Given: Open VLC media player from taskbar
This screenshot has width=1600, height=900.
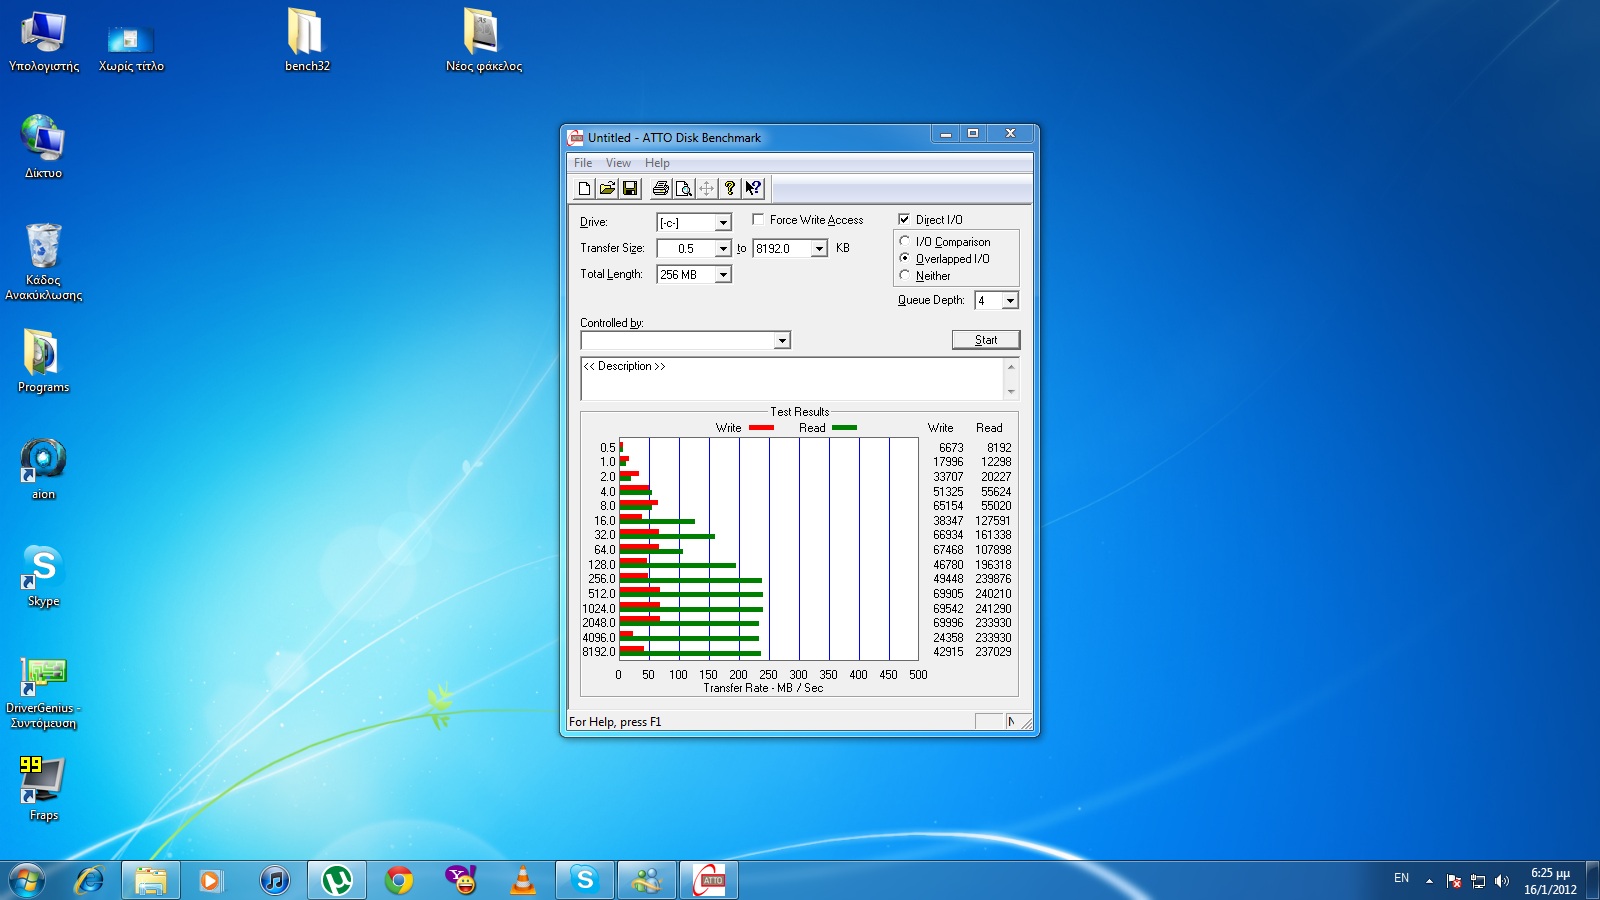Looking at the screenshot, I should pyautogui.click(x=523, y=881).
